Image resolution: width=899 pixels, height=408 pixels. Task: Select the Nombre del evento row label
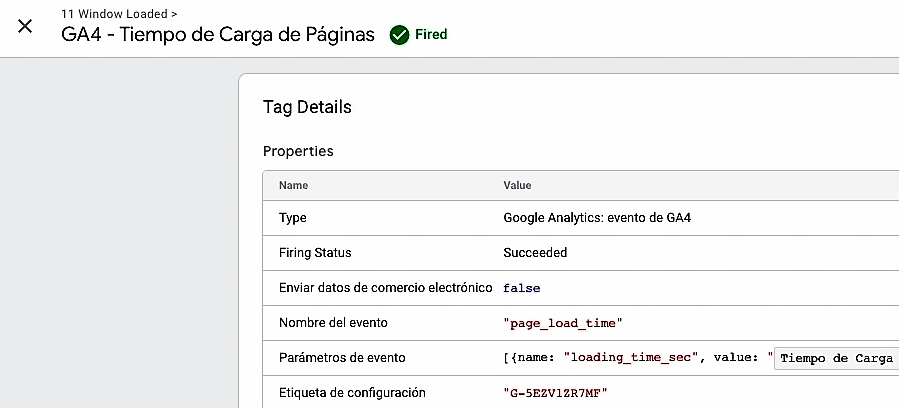333,323
